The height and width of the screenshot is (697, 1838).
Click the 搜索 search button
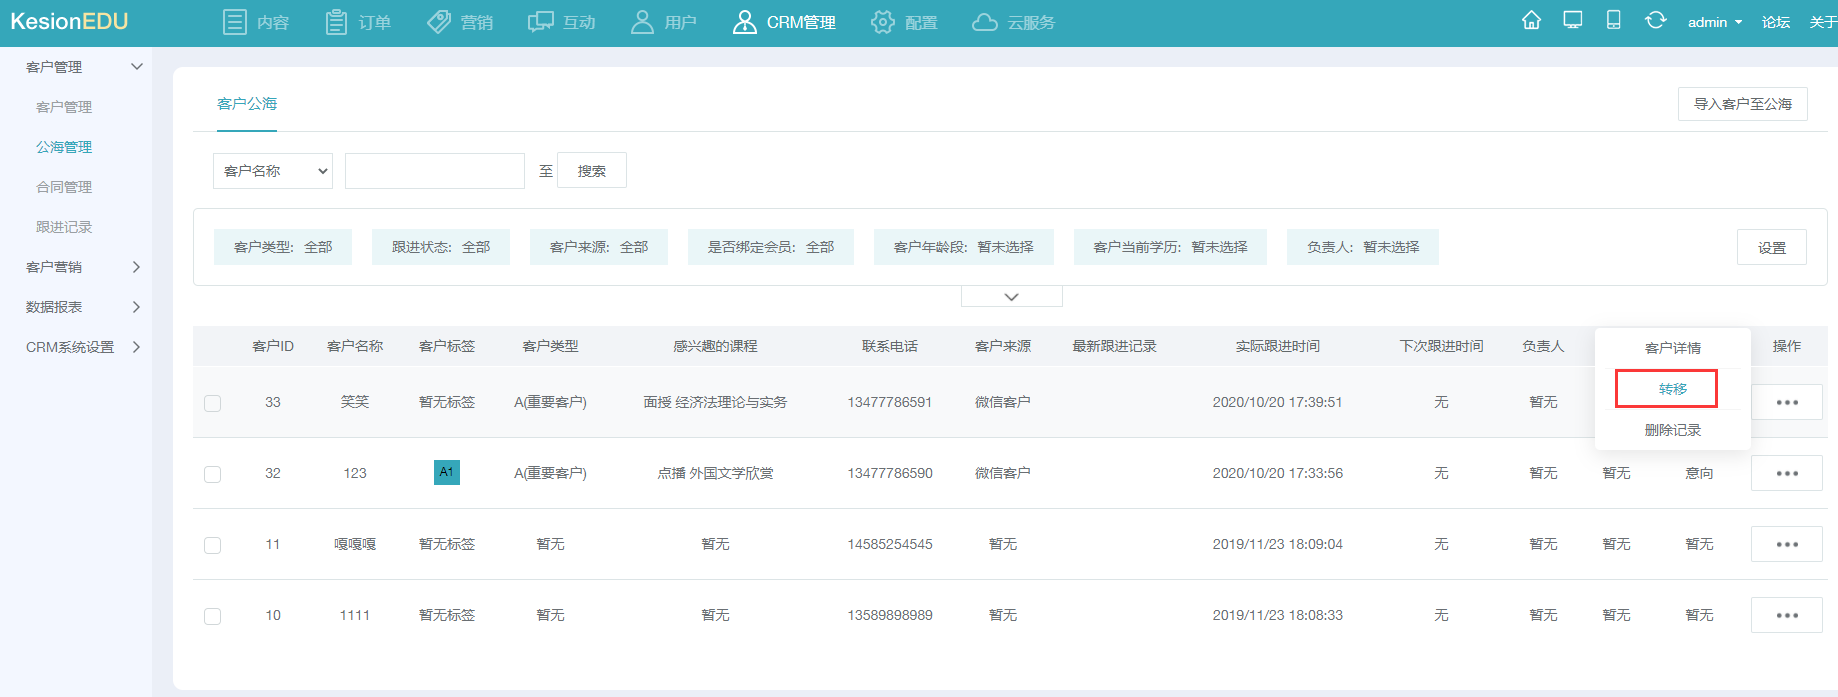[x=592, y=171]
